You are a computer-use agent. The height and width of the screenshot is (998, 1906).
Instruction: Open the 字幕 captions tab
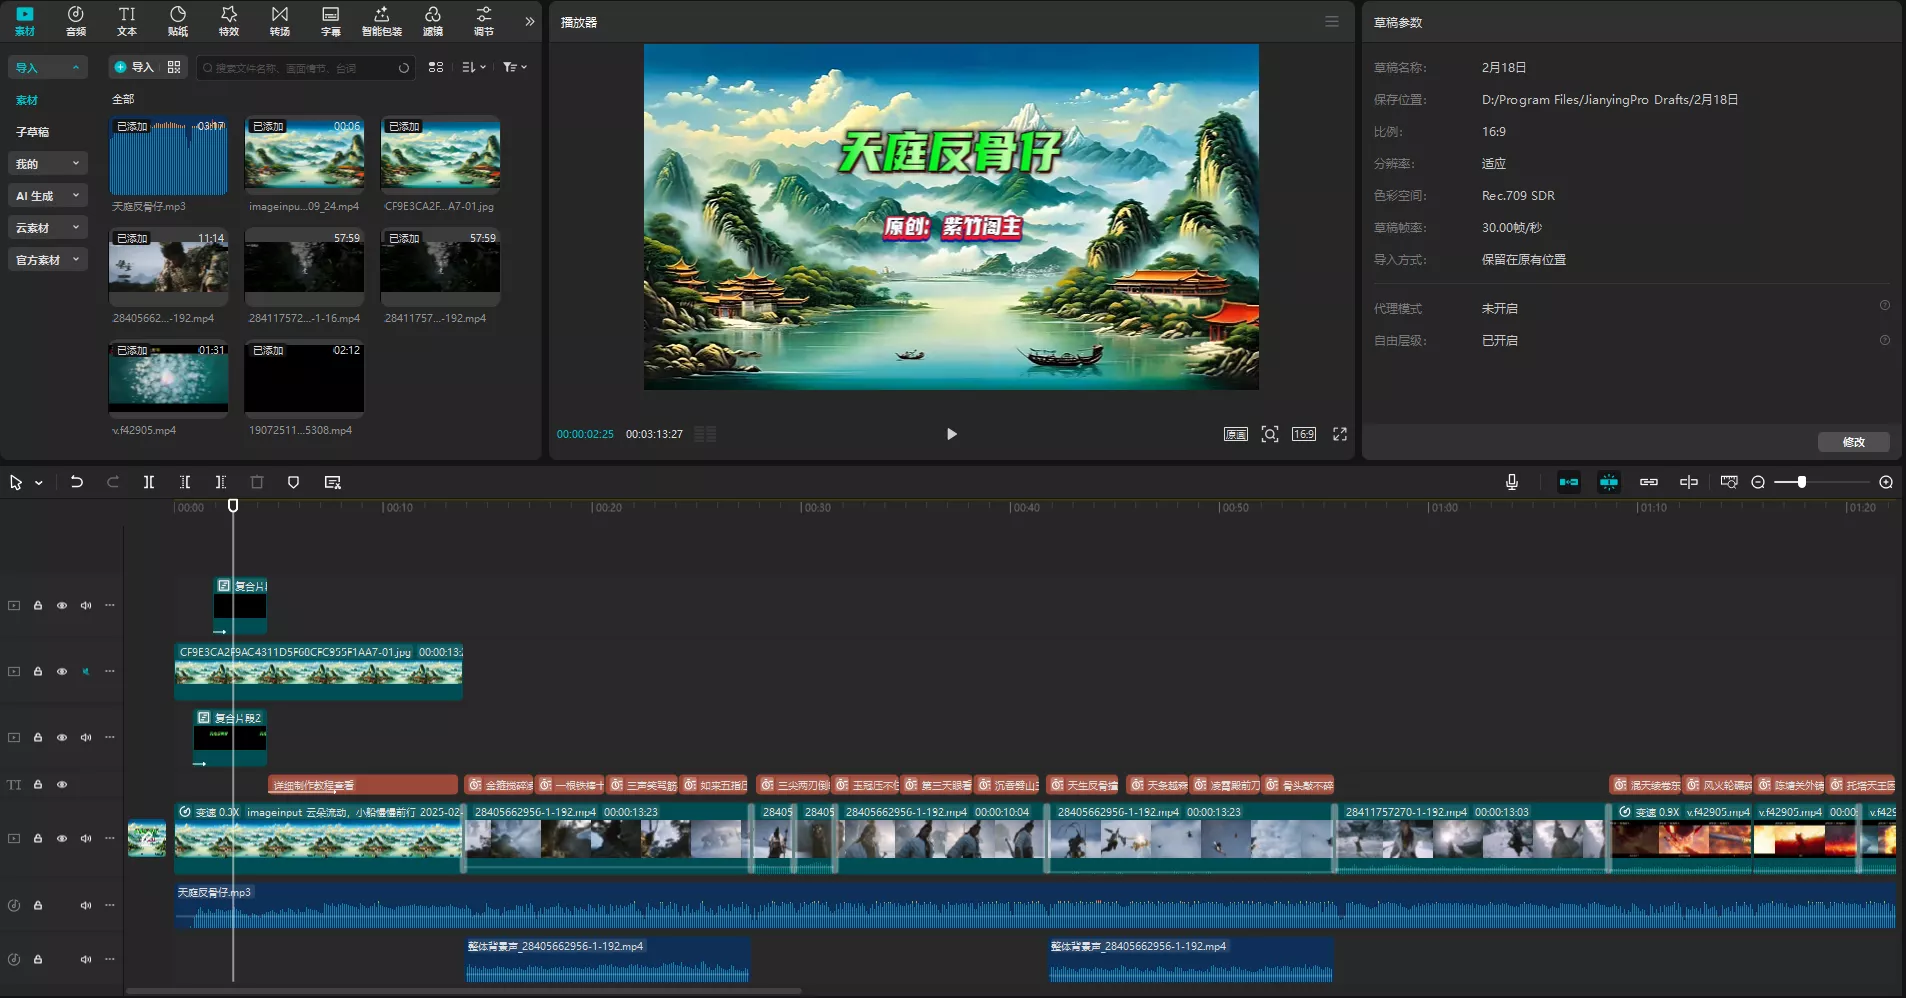[331, 20]
